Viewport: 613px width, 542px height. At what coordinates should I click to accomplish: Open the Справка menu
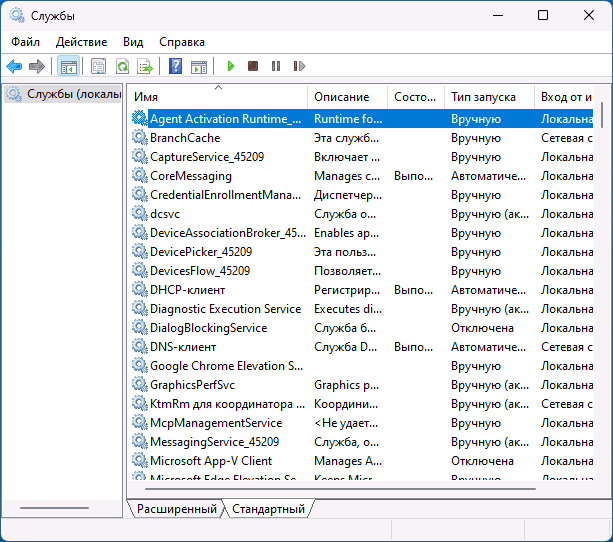(x=182, y=42)
